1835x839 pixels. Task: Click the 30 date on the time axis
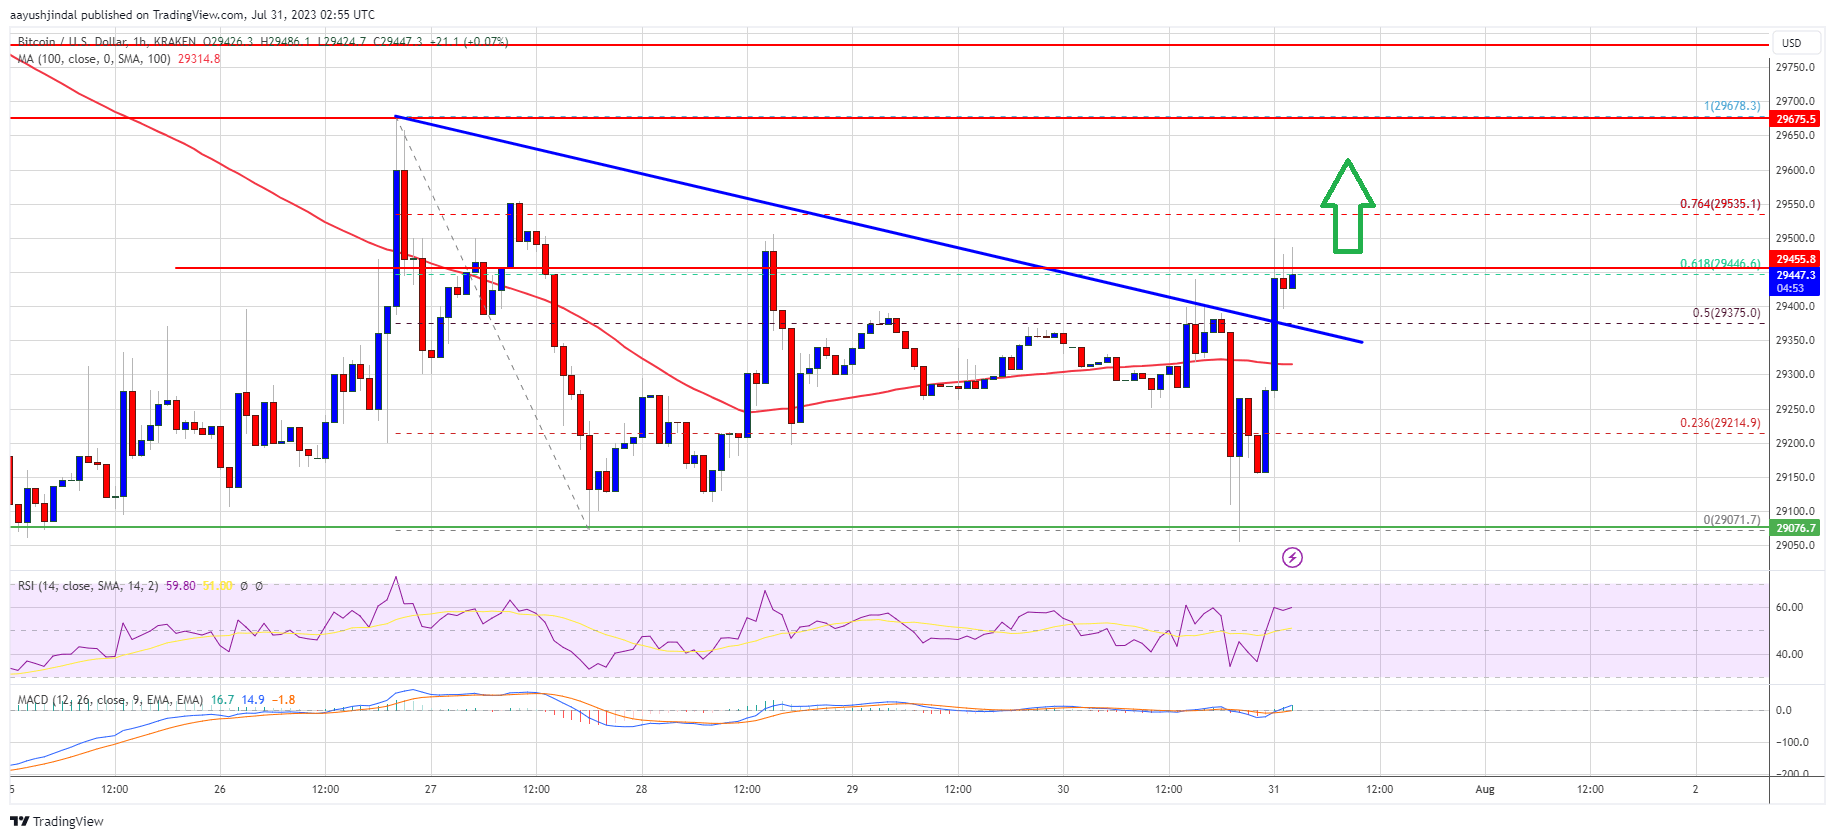pos(1063,789)
